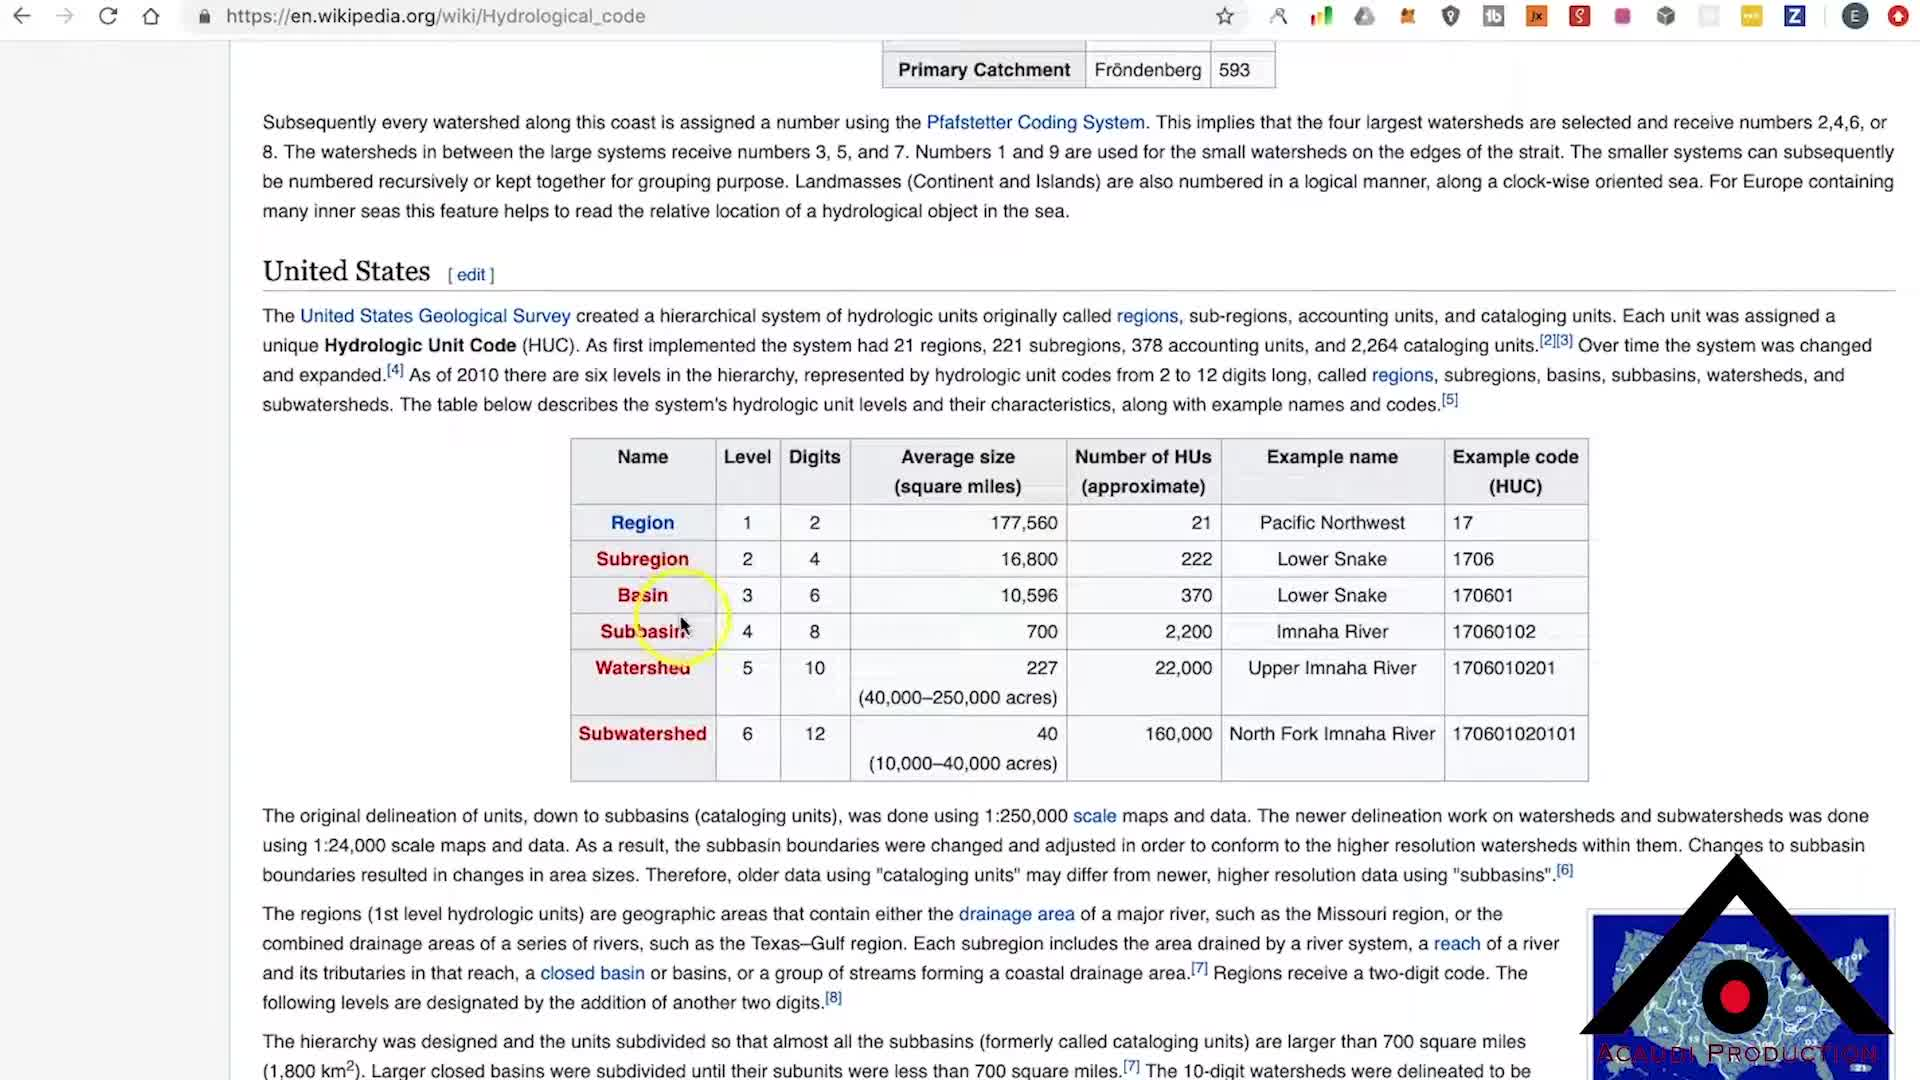Screen dimensions: 1920x1080
Task: Click the shield keyhole extension icon
Action: [1450, 16]
